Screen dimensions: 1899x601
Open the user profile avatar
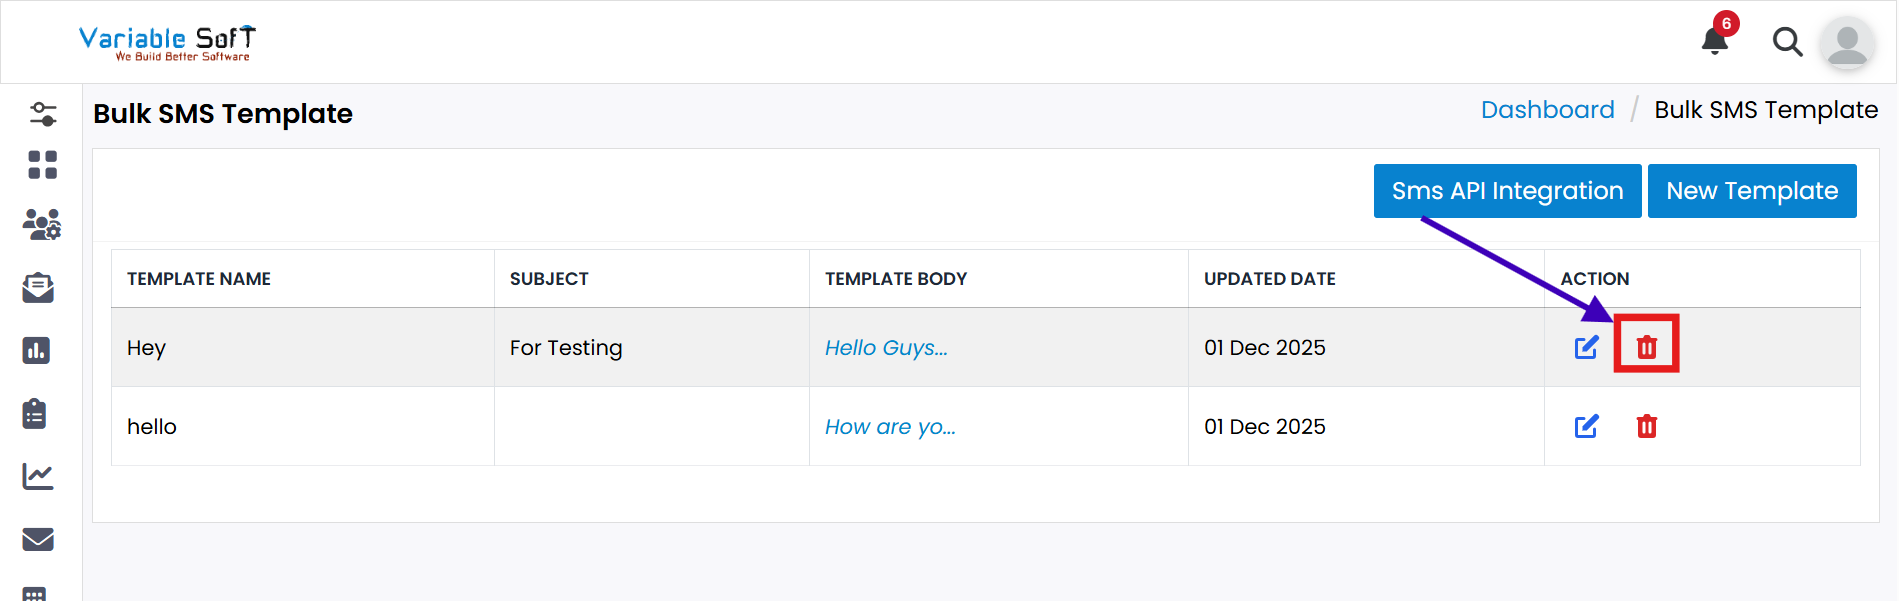coord(1847,43)
